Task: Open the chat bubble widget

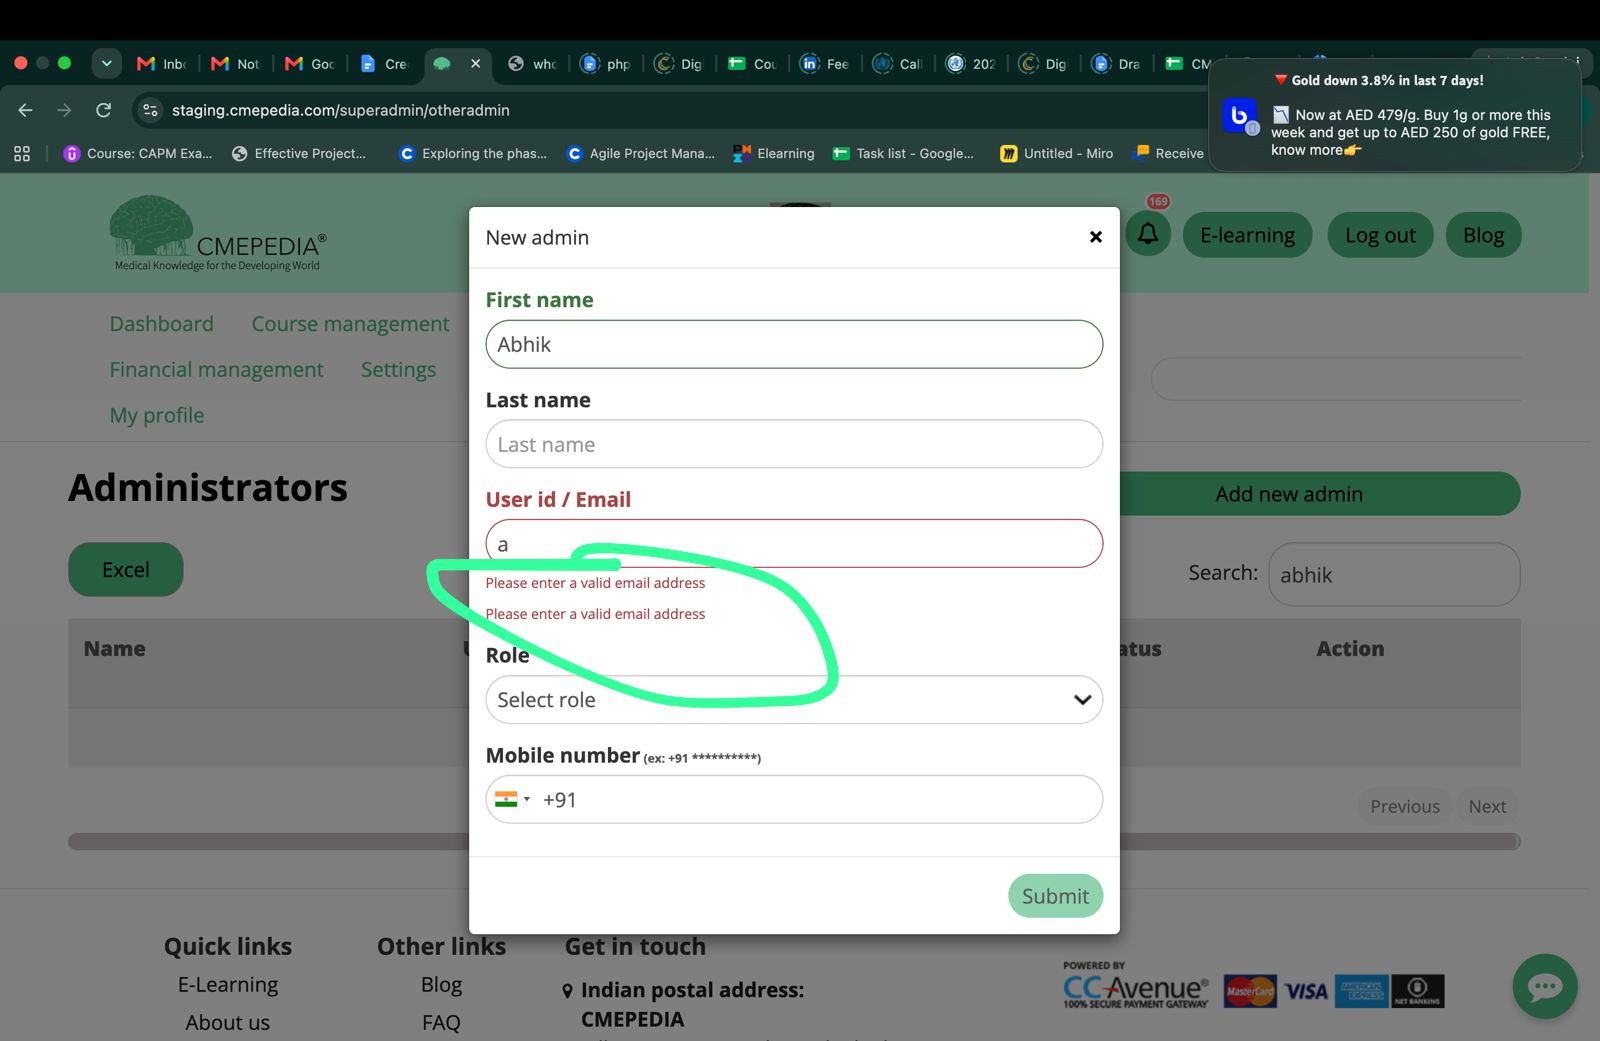Action: [x=1545, y=987]
